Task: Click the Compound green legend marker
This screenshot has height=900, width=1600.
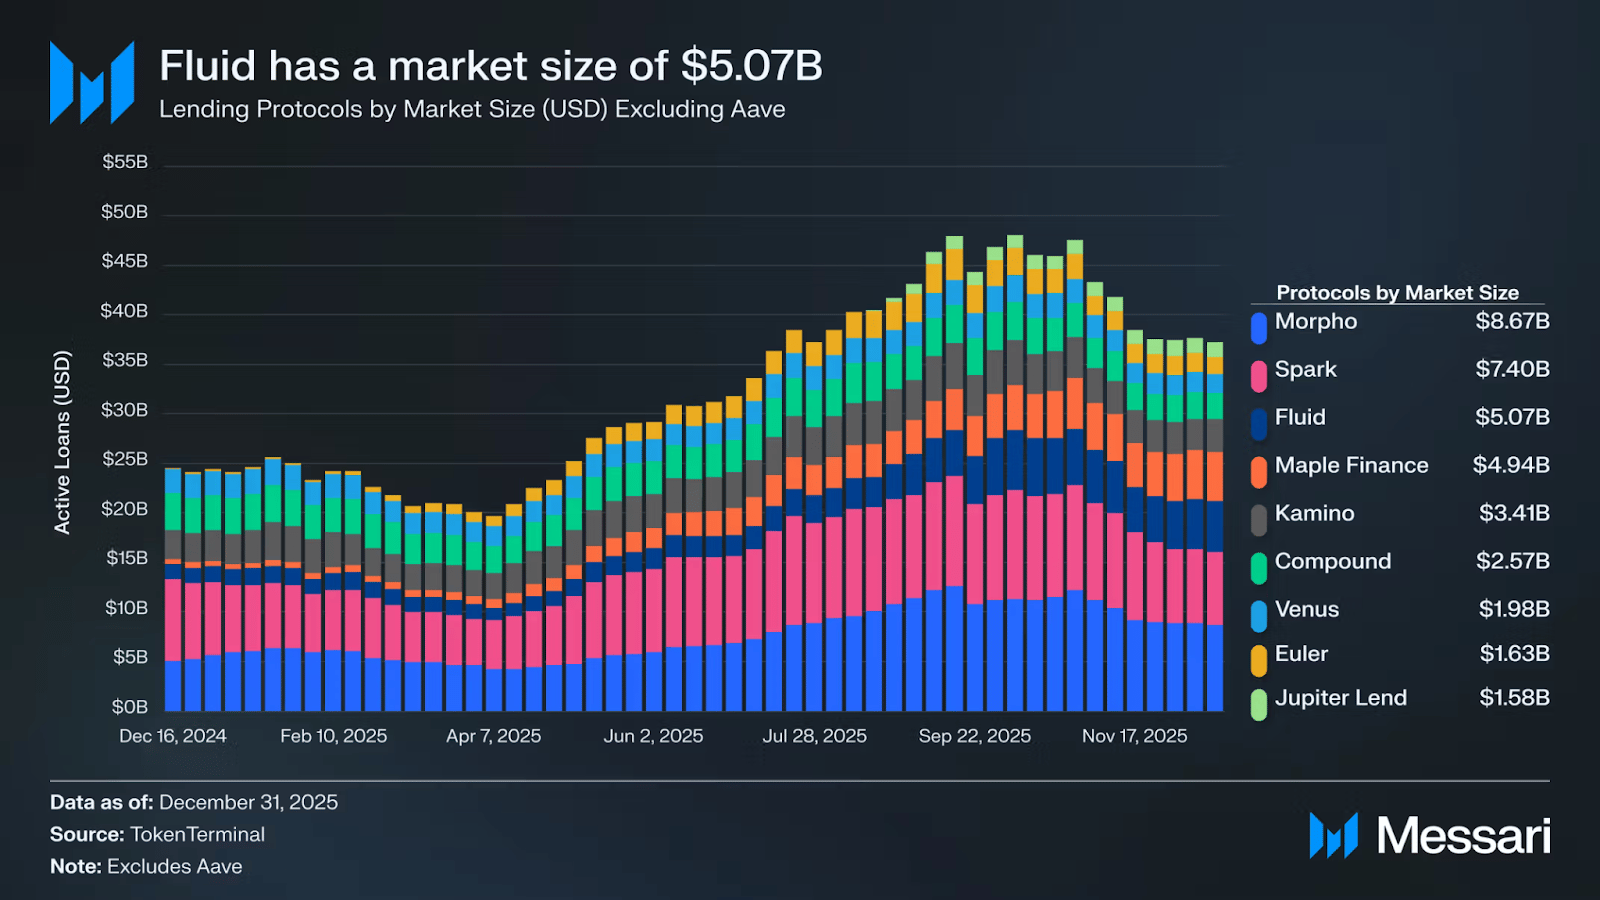Action: pyautogui.click(x=1259, y=568)
